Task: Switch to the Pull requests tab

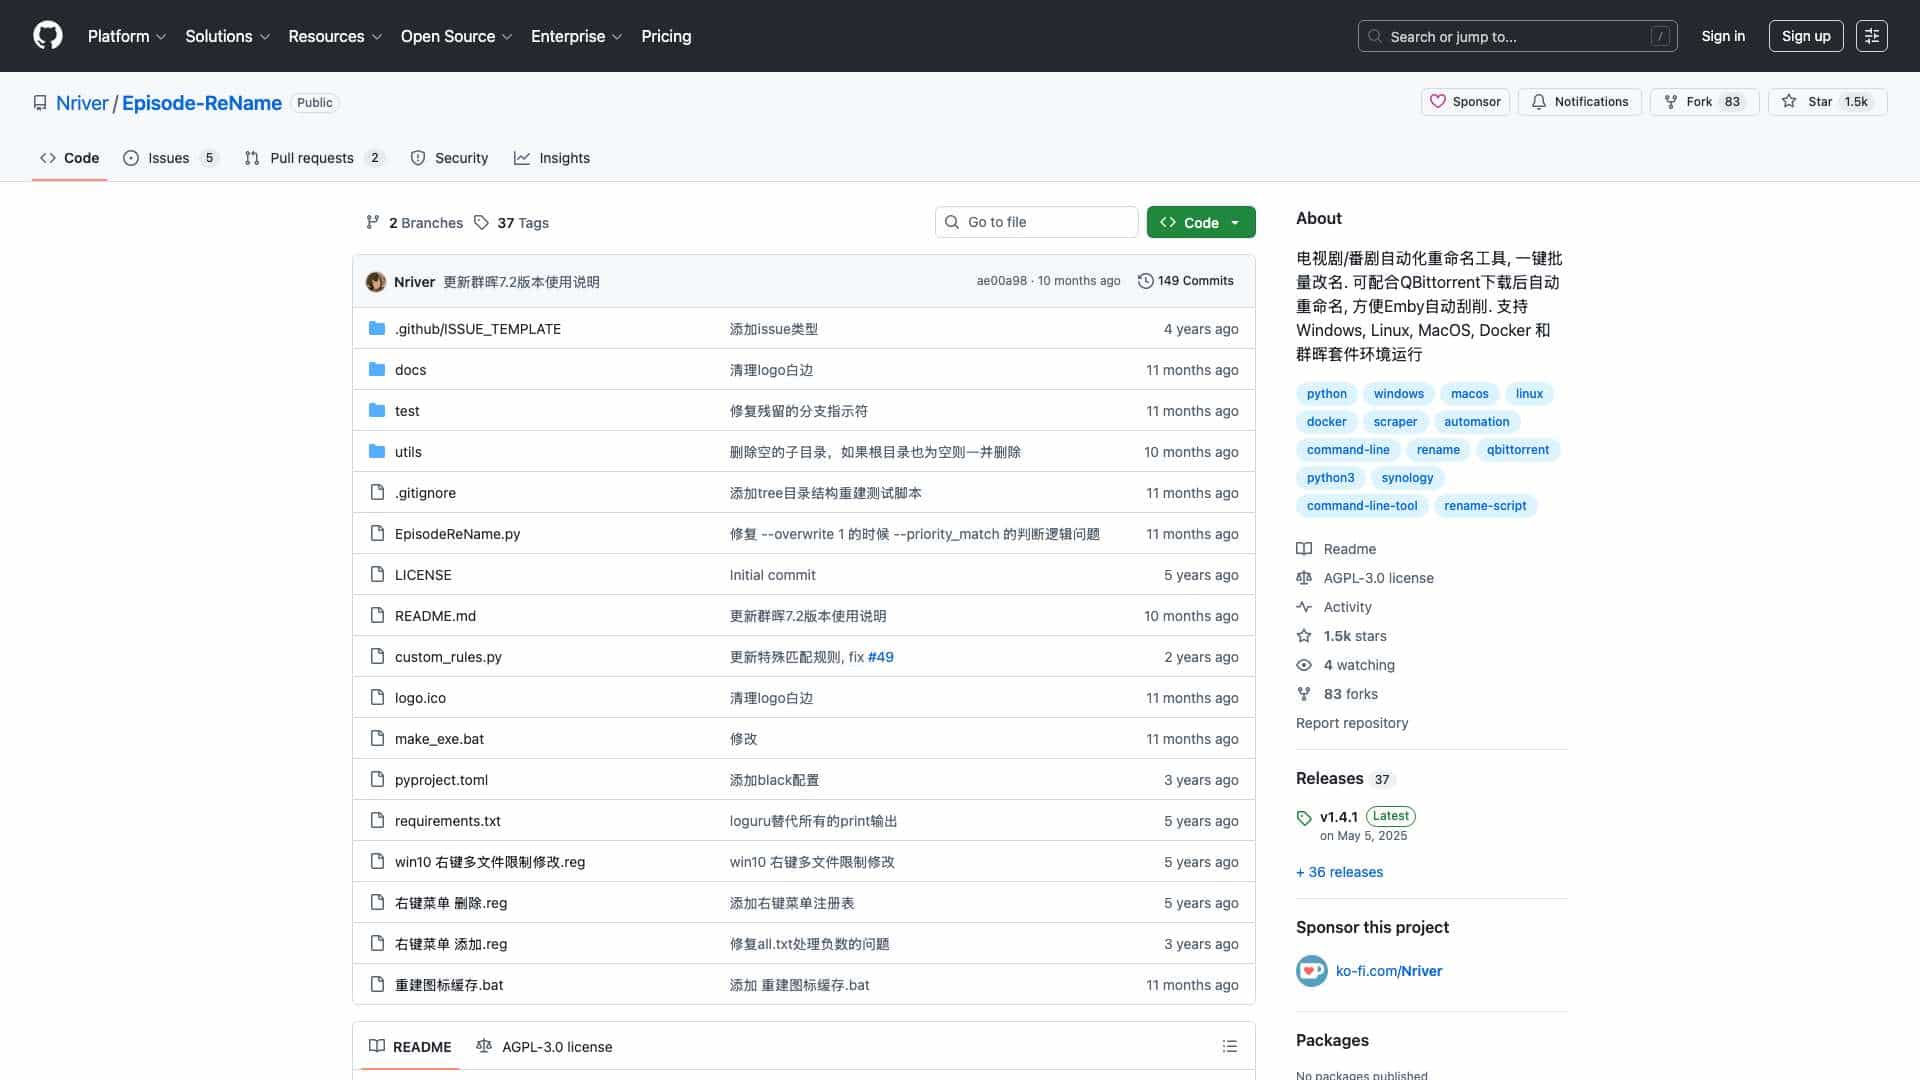Action: coord(313,158)
